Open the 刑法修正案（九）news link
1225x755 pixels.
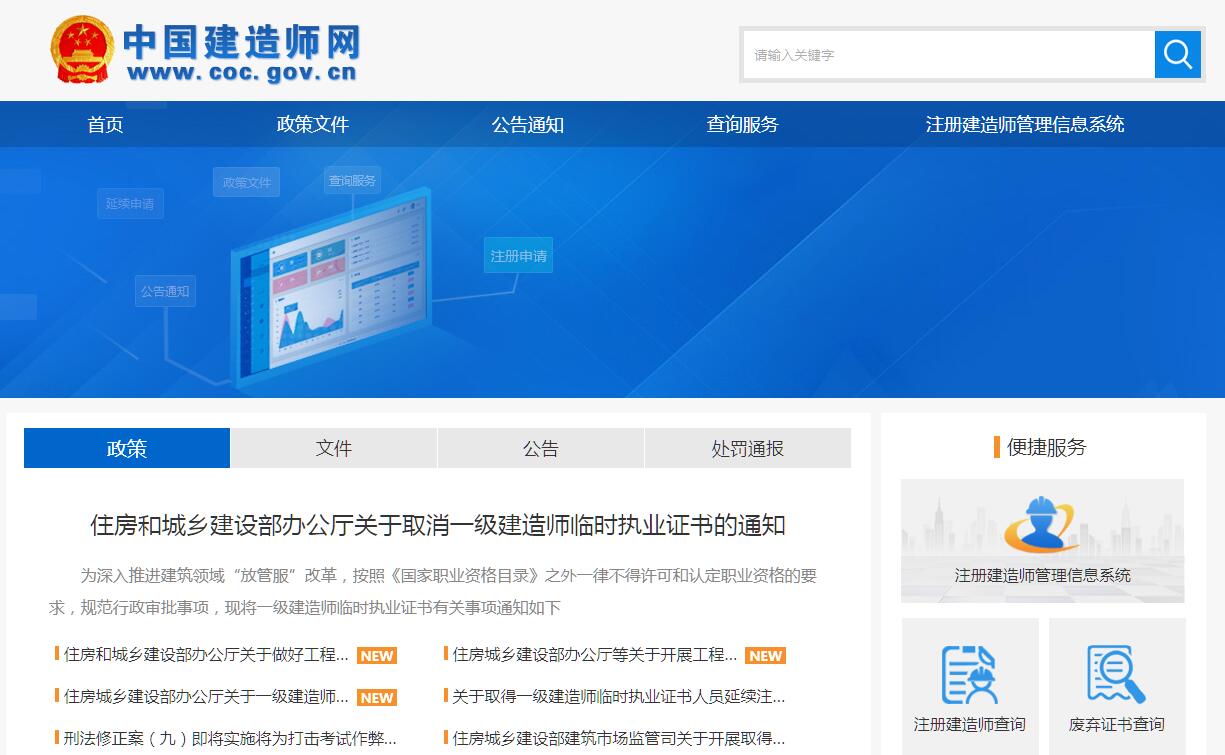coord(230,739)
